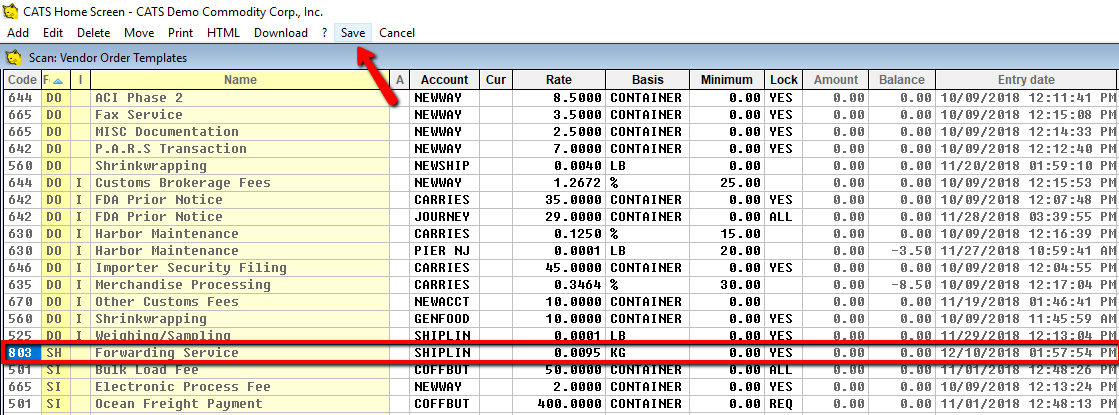Click the 12/10/2018 01:57:54 entry date

pyautogui.click(x=1026, y=353)
